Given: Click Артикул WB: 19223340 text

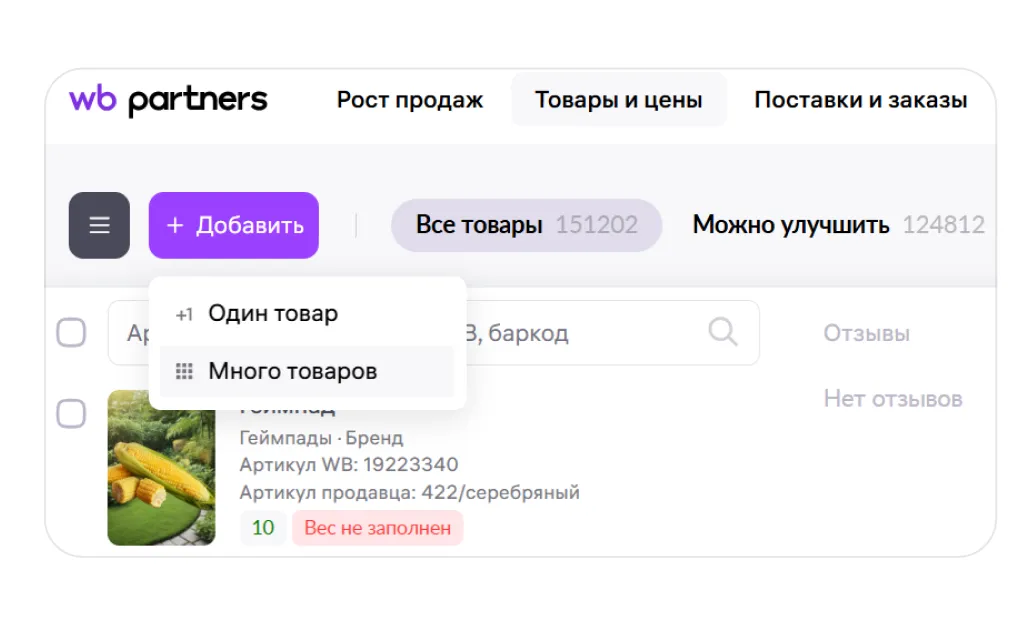Looking at the screenshot, I should [349, 465].
